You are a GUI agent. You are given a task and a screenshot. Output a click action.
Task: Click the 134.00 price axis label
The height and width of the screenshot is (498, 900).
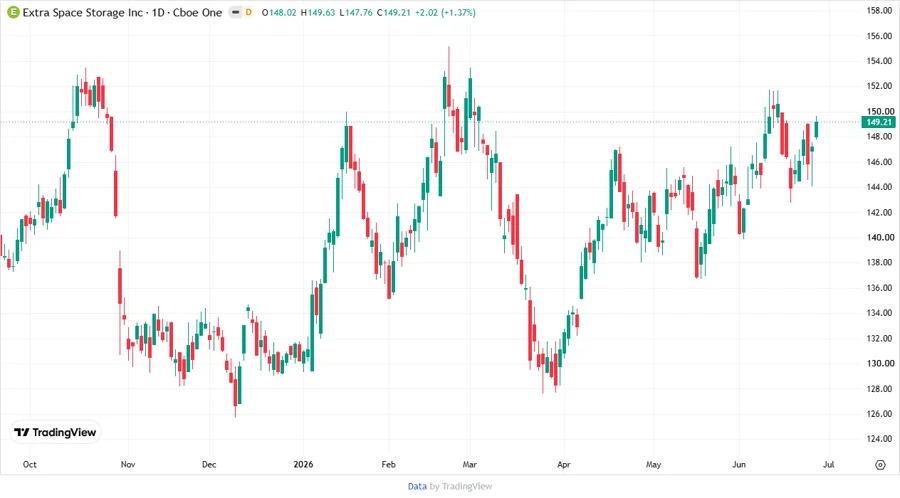[879, 313]
